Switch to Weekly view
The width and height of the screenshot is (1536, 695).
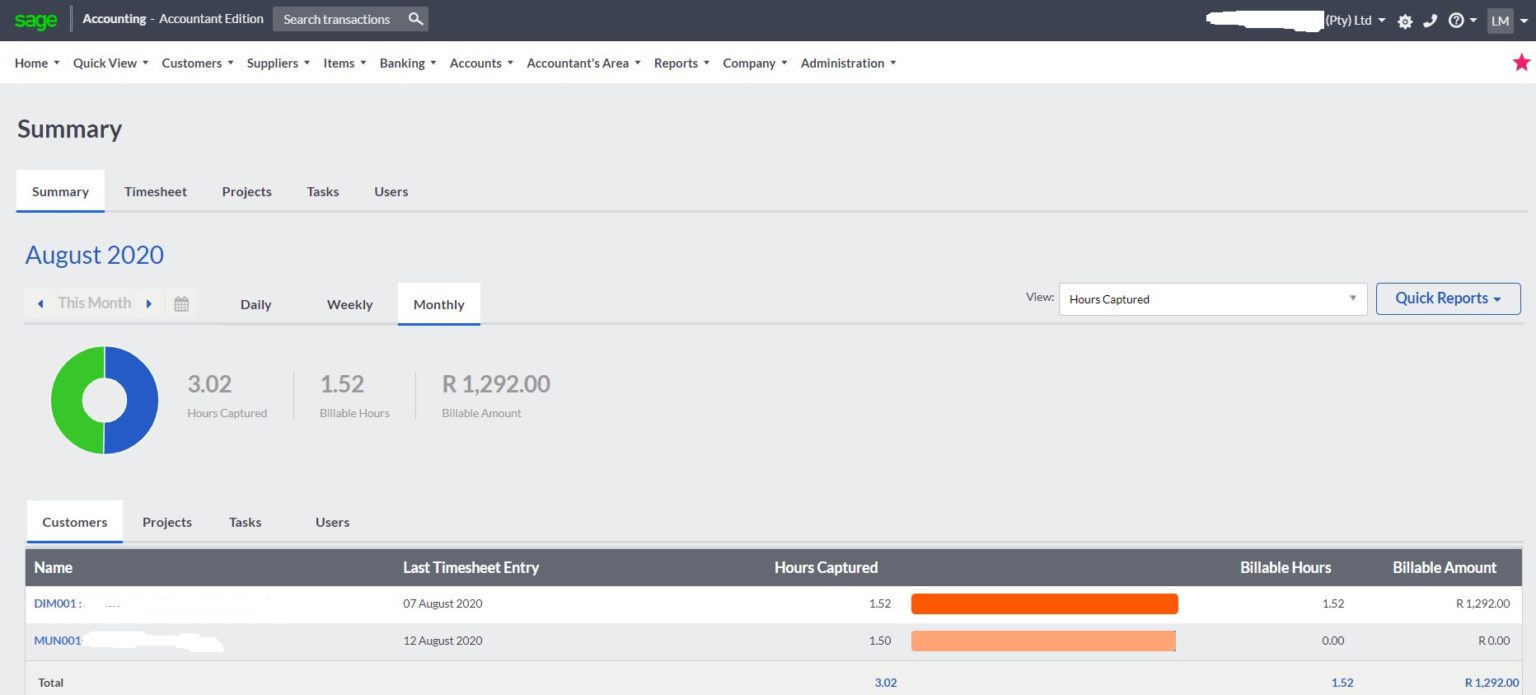pos(348,304)
